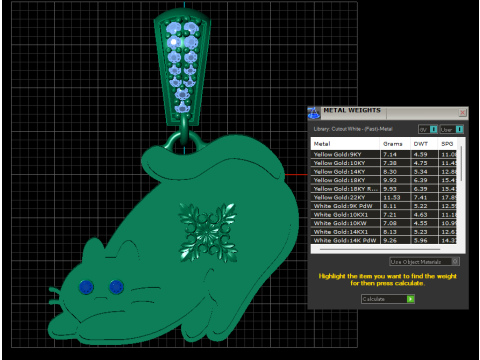Image resolution: width=480 pixels, height=360 pixels.
Task: Click the Library: Cutout White label
Action: pos(353,129)
